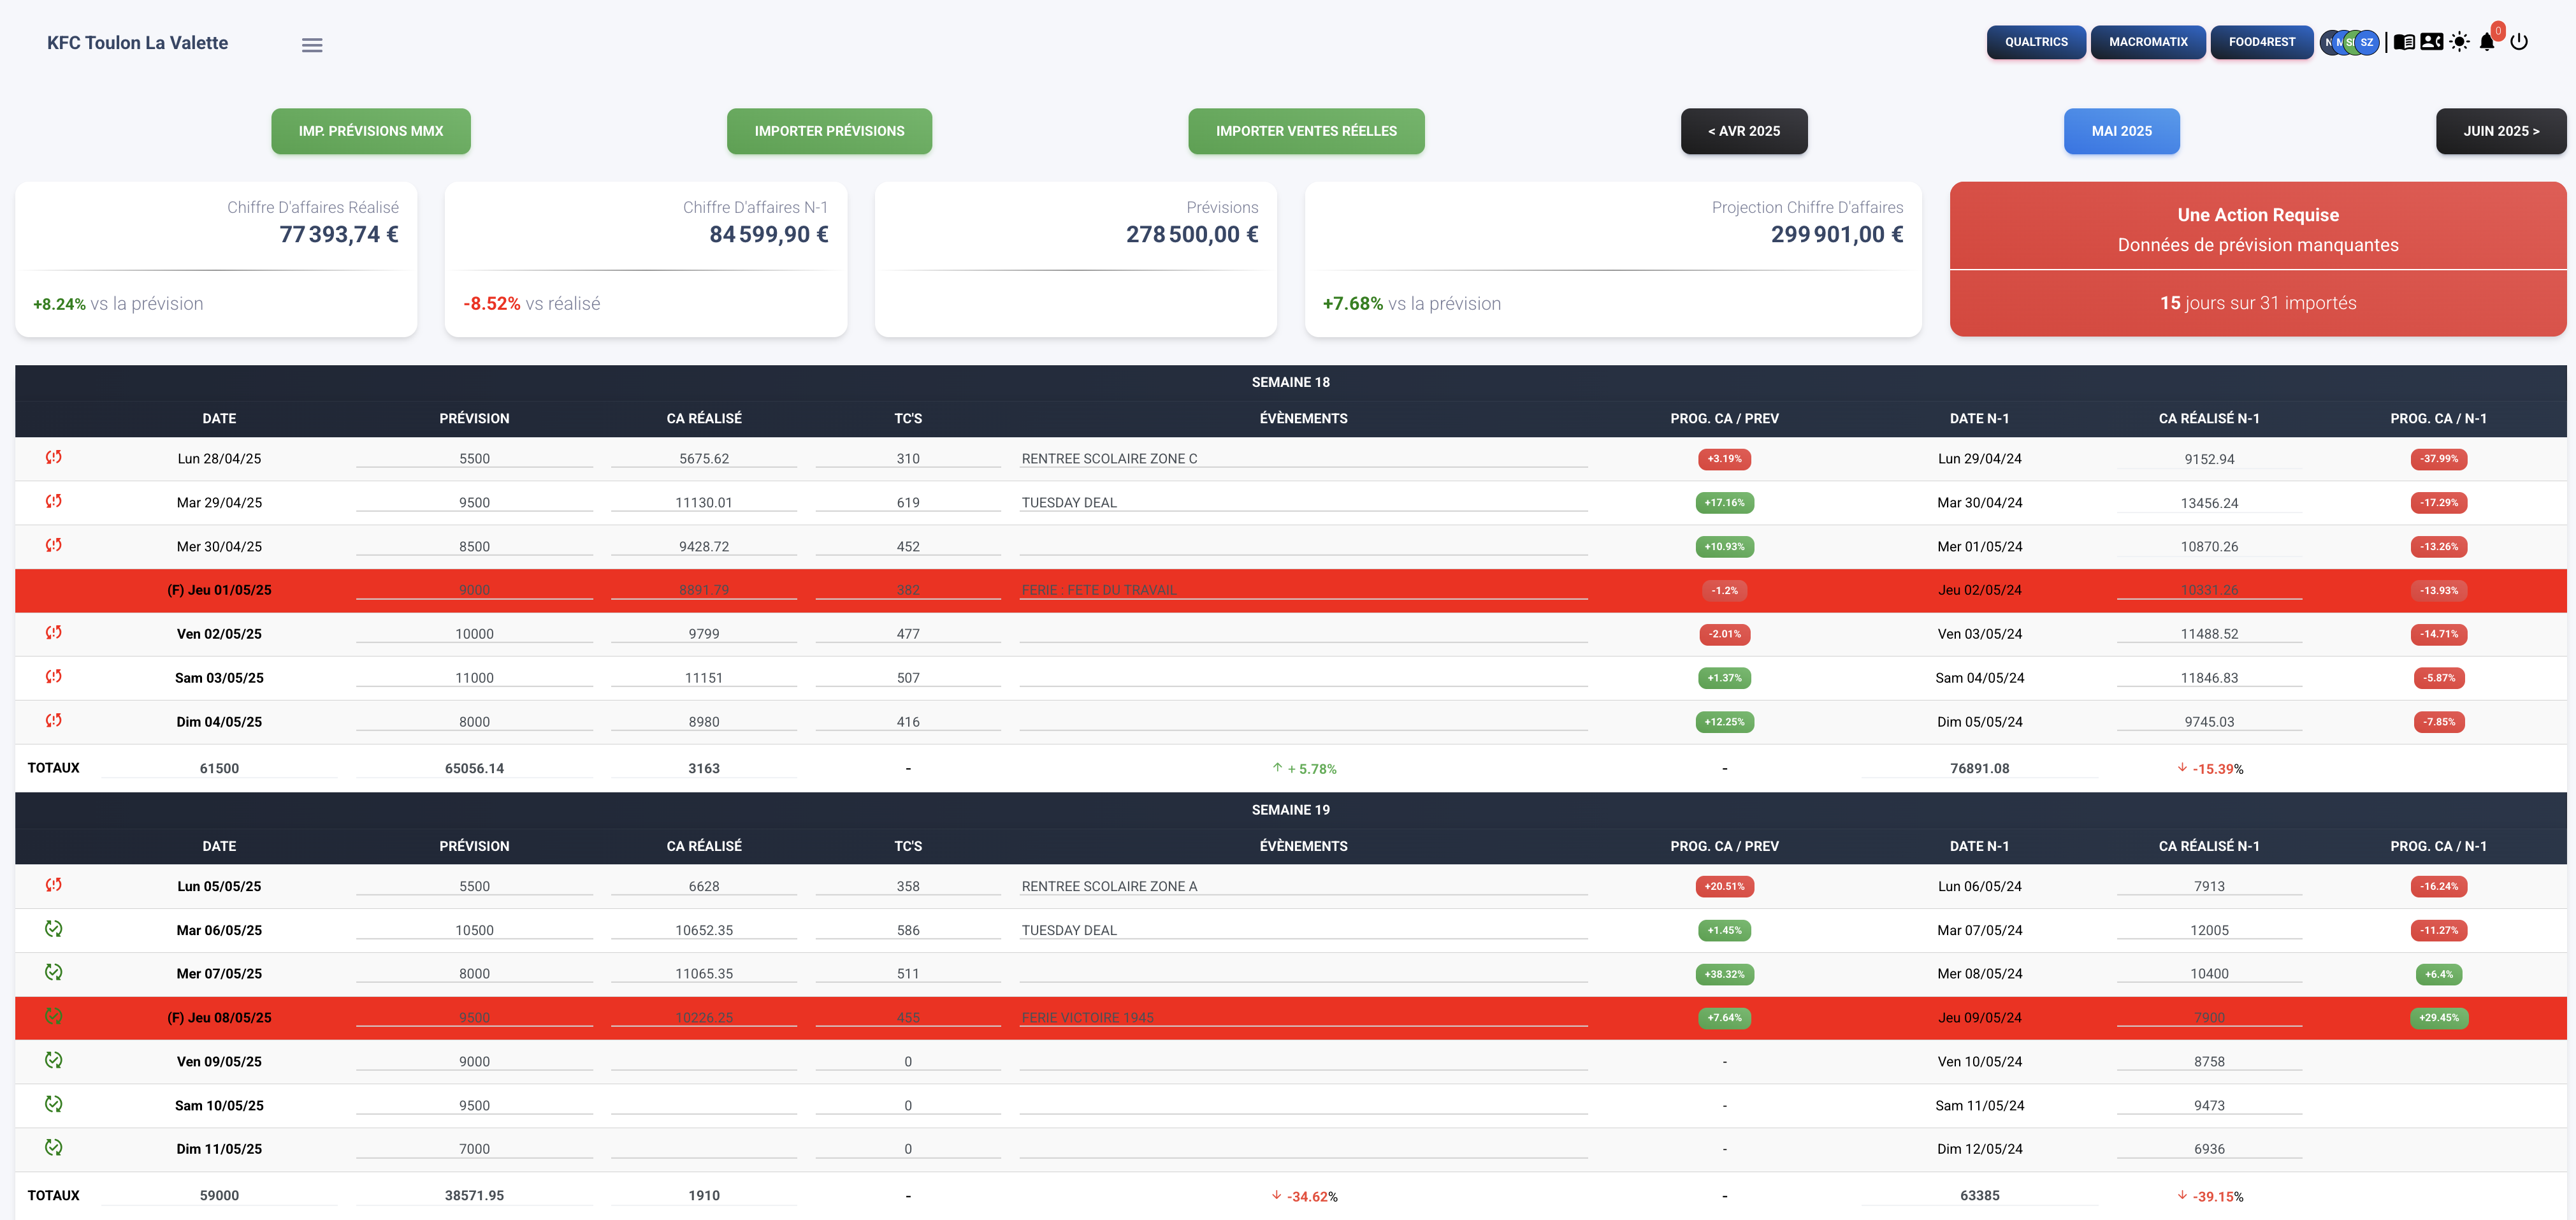This screenshot has width=2576, height=1220.
Task: Click the +29.45% badge on Jeu 08/05/25 row
Action: (2439, 1018)
